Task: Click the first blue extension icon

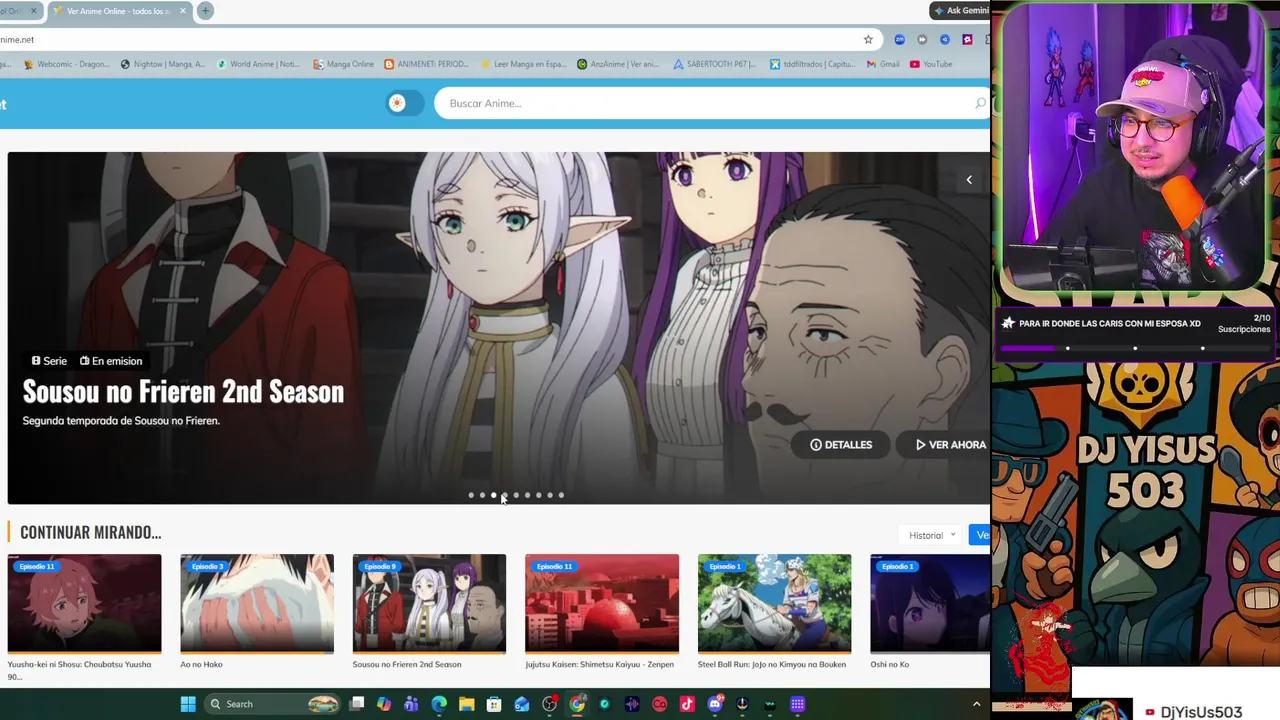Action: (900, 40)
